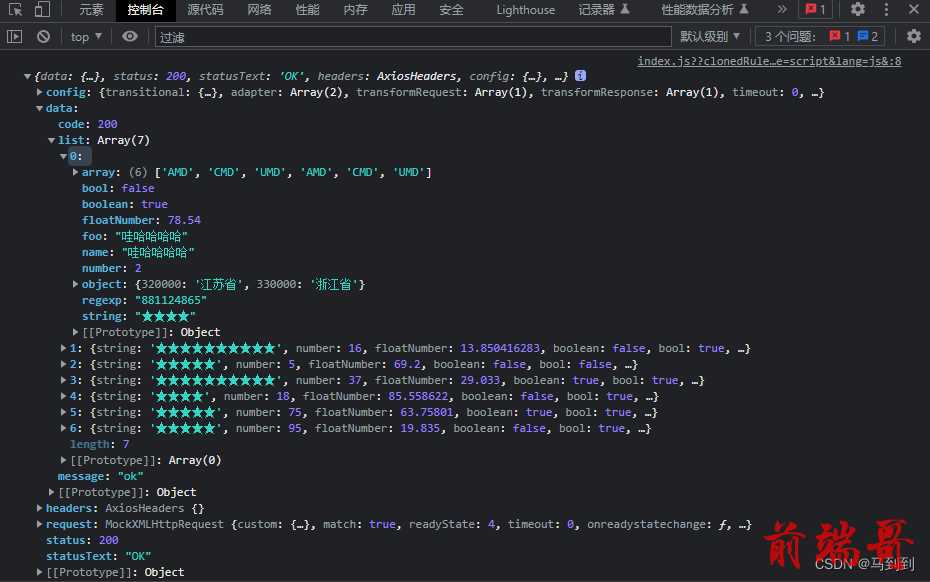The image size is (930, 582).
Task: Collapse list item 0
Action: (x=63, y=156)
